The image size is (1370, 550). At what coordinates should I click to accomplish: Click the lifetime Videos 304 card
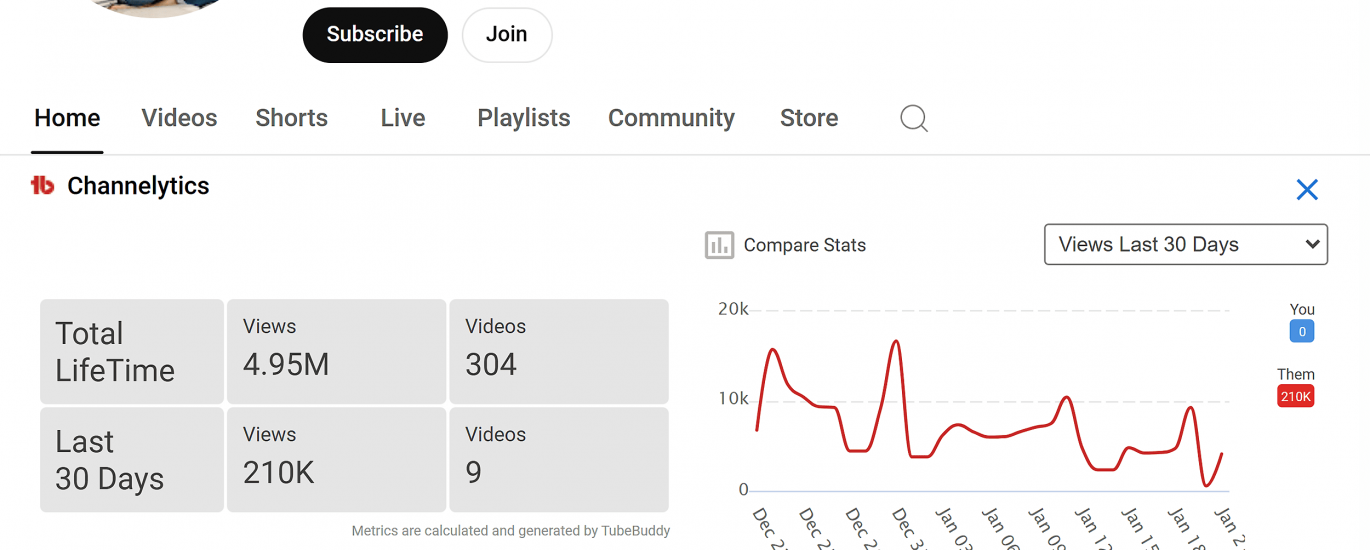pos(558,351)
